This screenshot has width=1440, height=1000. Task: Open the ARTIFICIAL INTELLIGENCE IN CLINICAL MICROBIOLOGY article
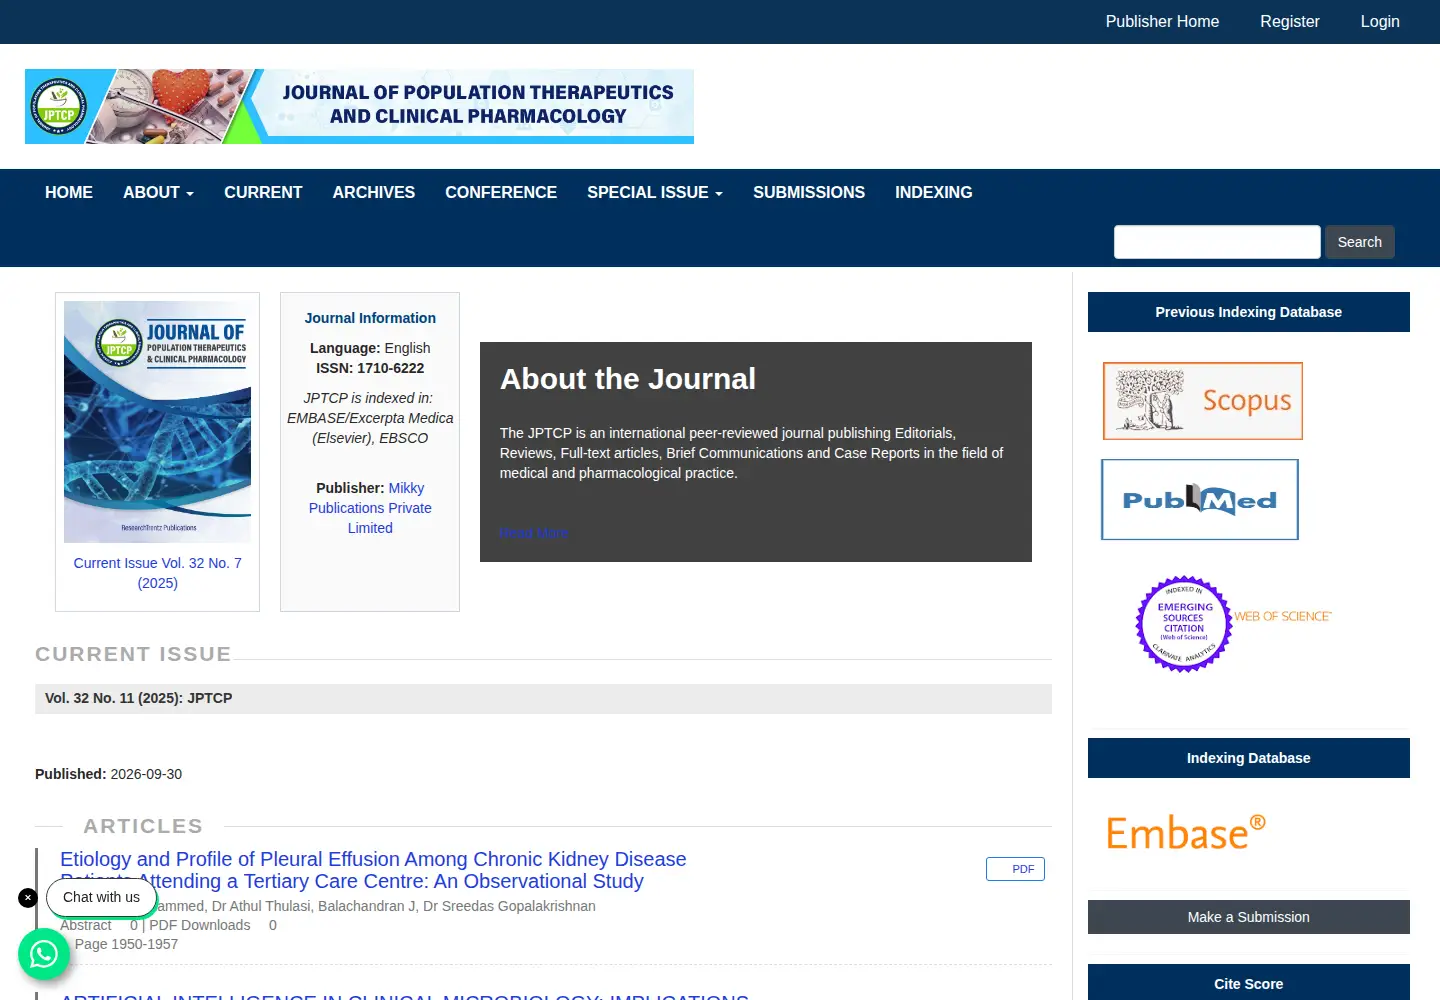tap(405, 996)
